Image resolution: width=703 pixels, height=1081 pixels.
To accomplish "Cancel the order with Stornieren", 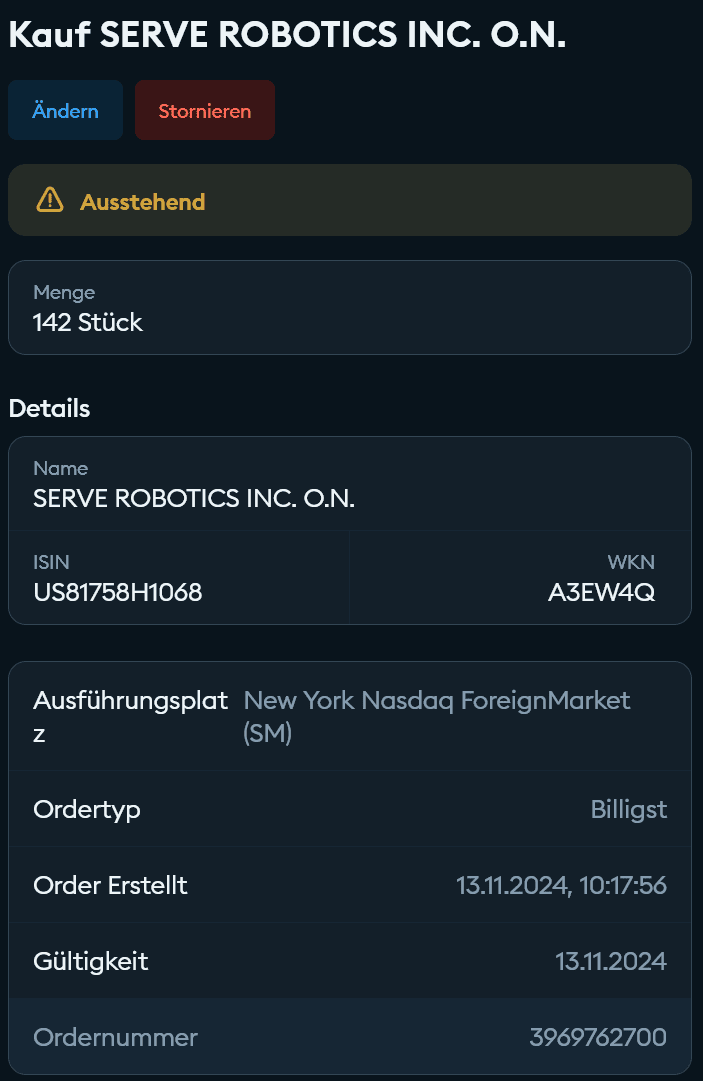I will coord(204,110).
